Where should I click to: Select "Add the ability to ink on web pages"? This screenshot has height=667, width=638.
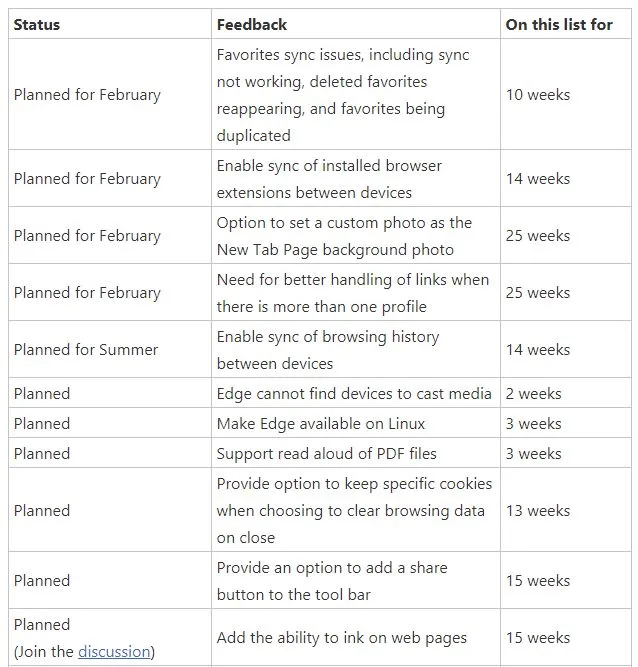[x=341, y=638]
